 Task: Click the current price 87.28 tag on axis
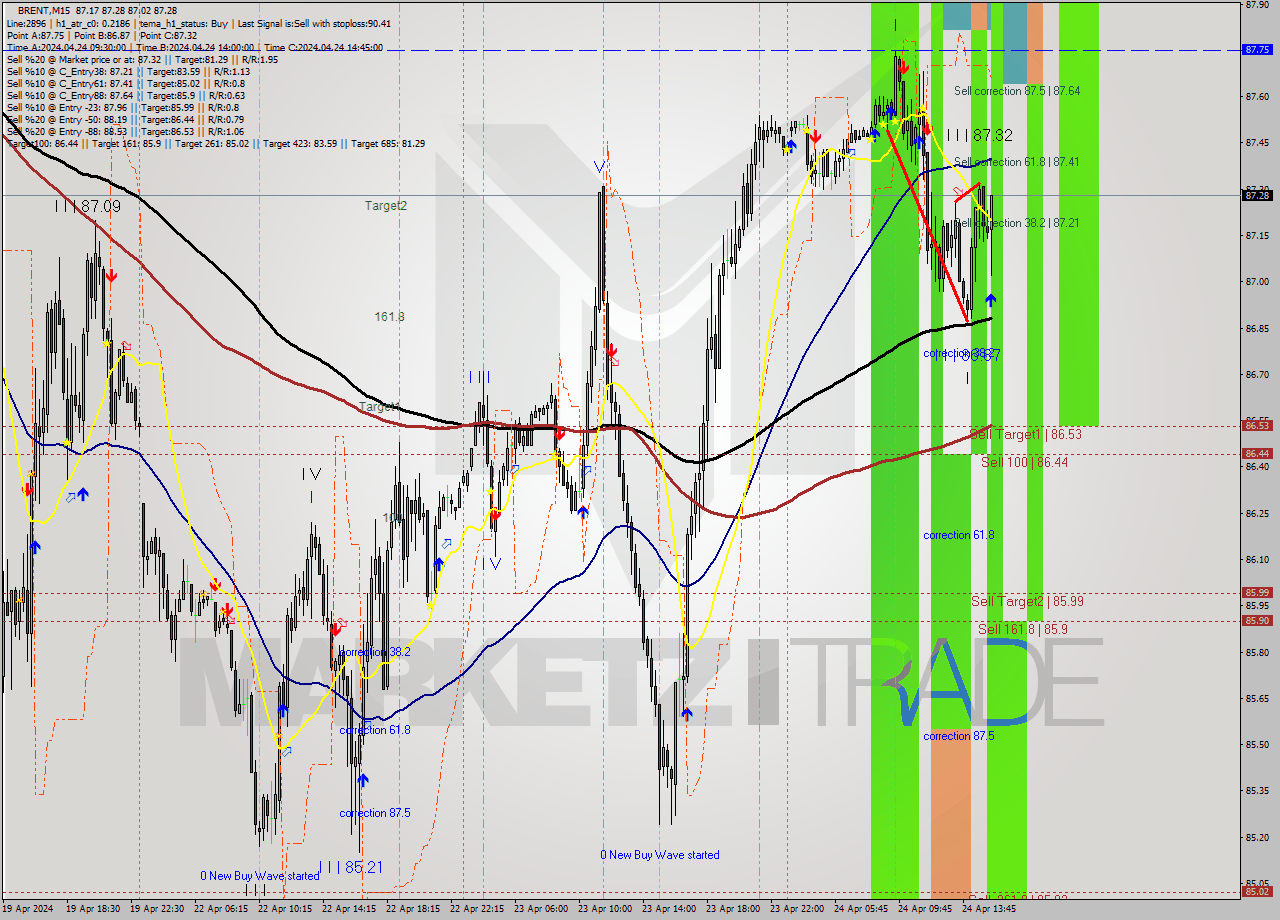pos(1257,196)
